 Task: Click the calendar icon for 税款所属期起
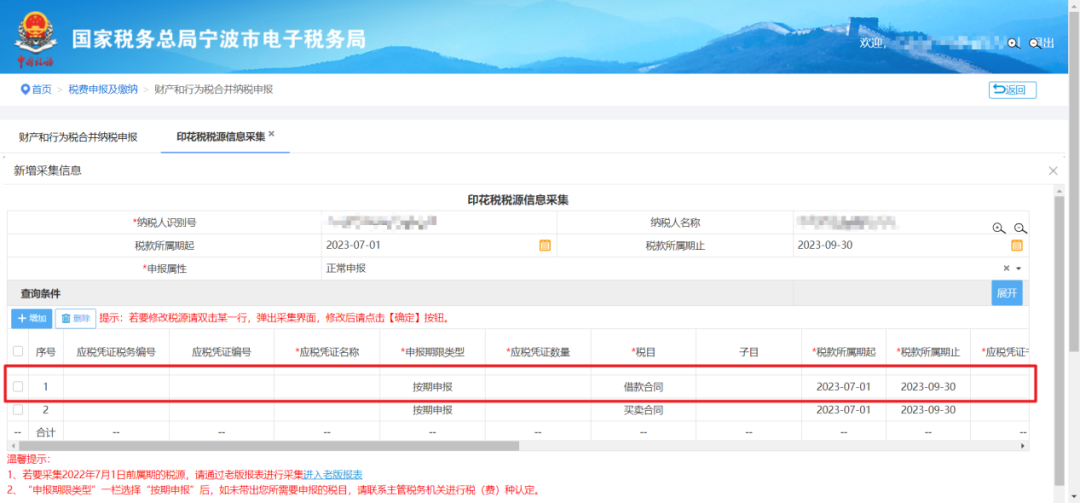click(545, 245)
